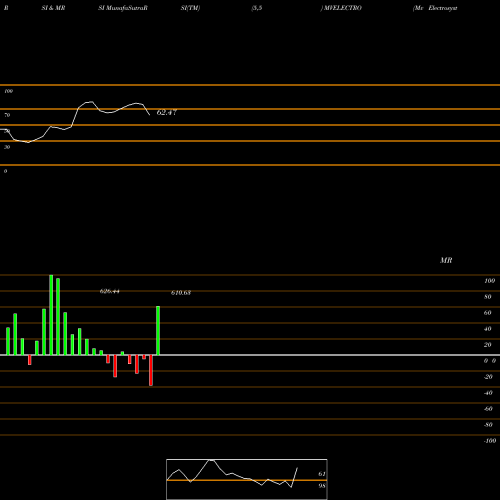The width and height of the screenshot is (500, 500).
Task: Click the 61 value in the mini chart
Action: point(322,474)
